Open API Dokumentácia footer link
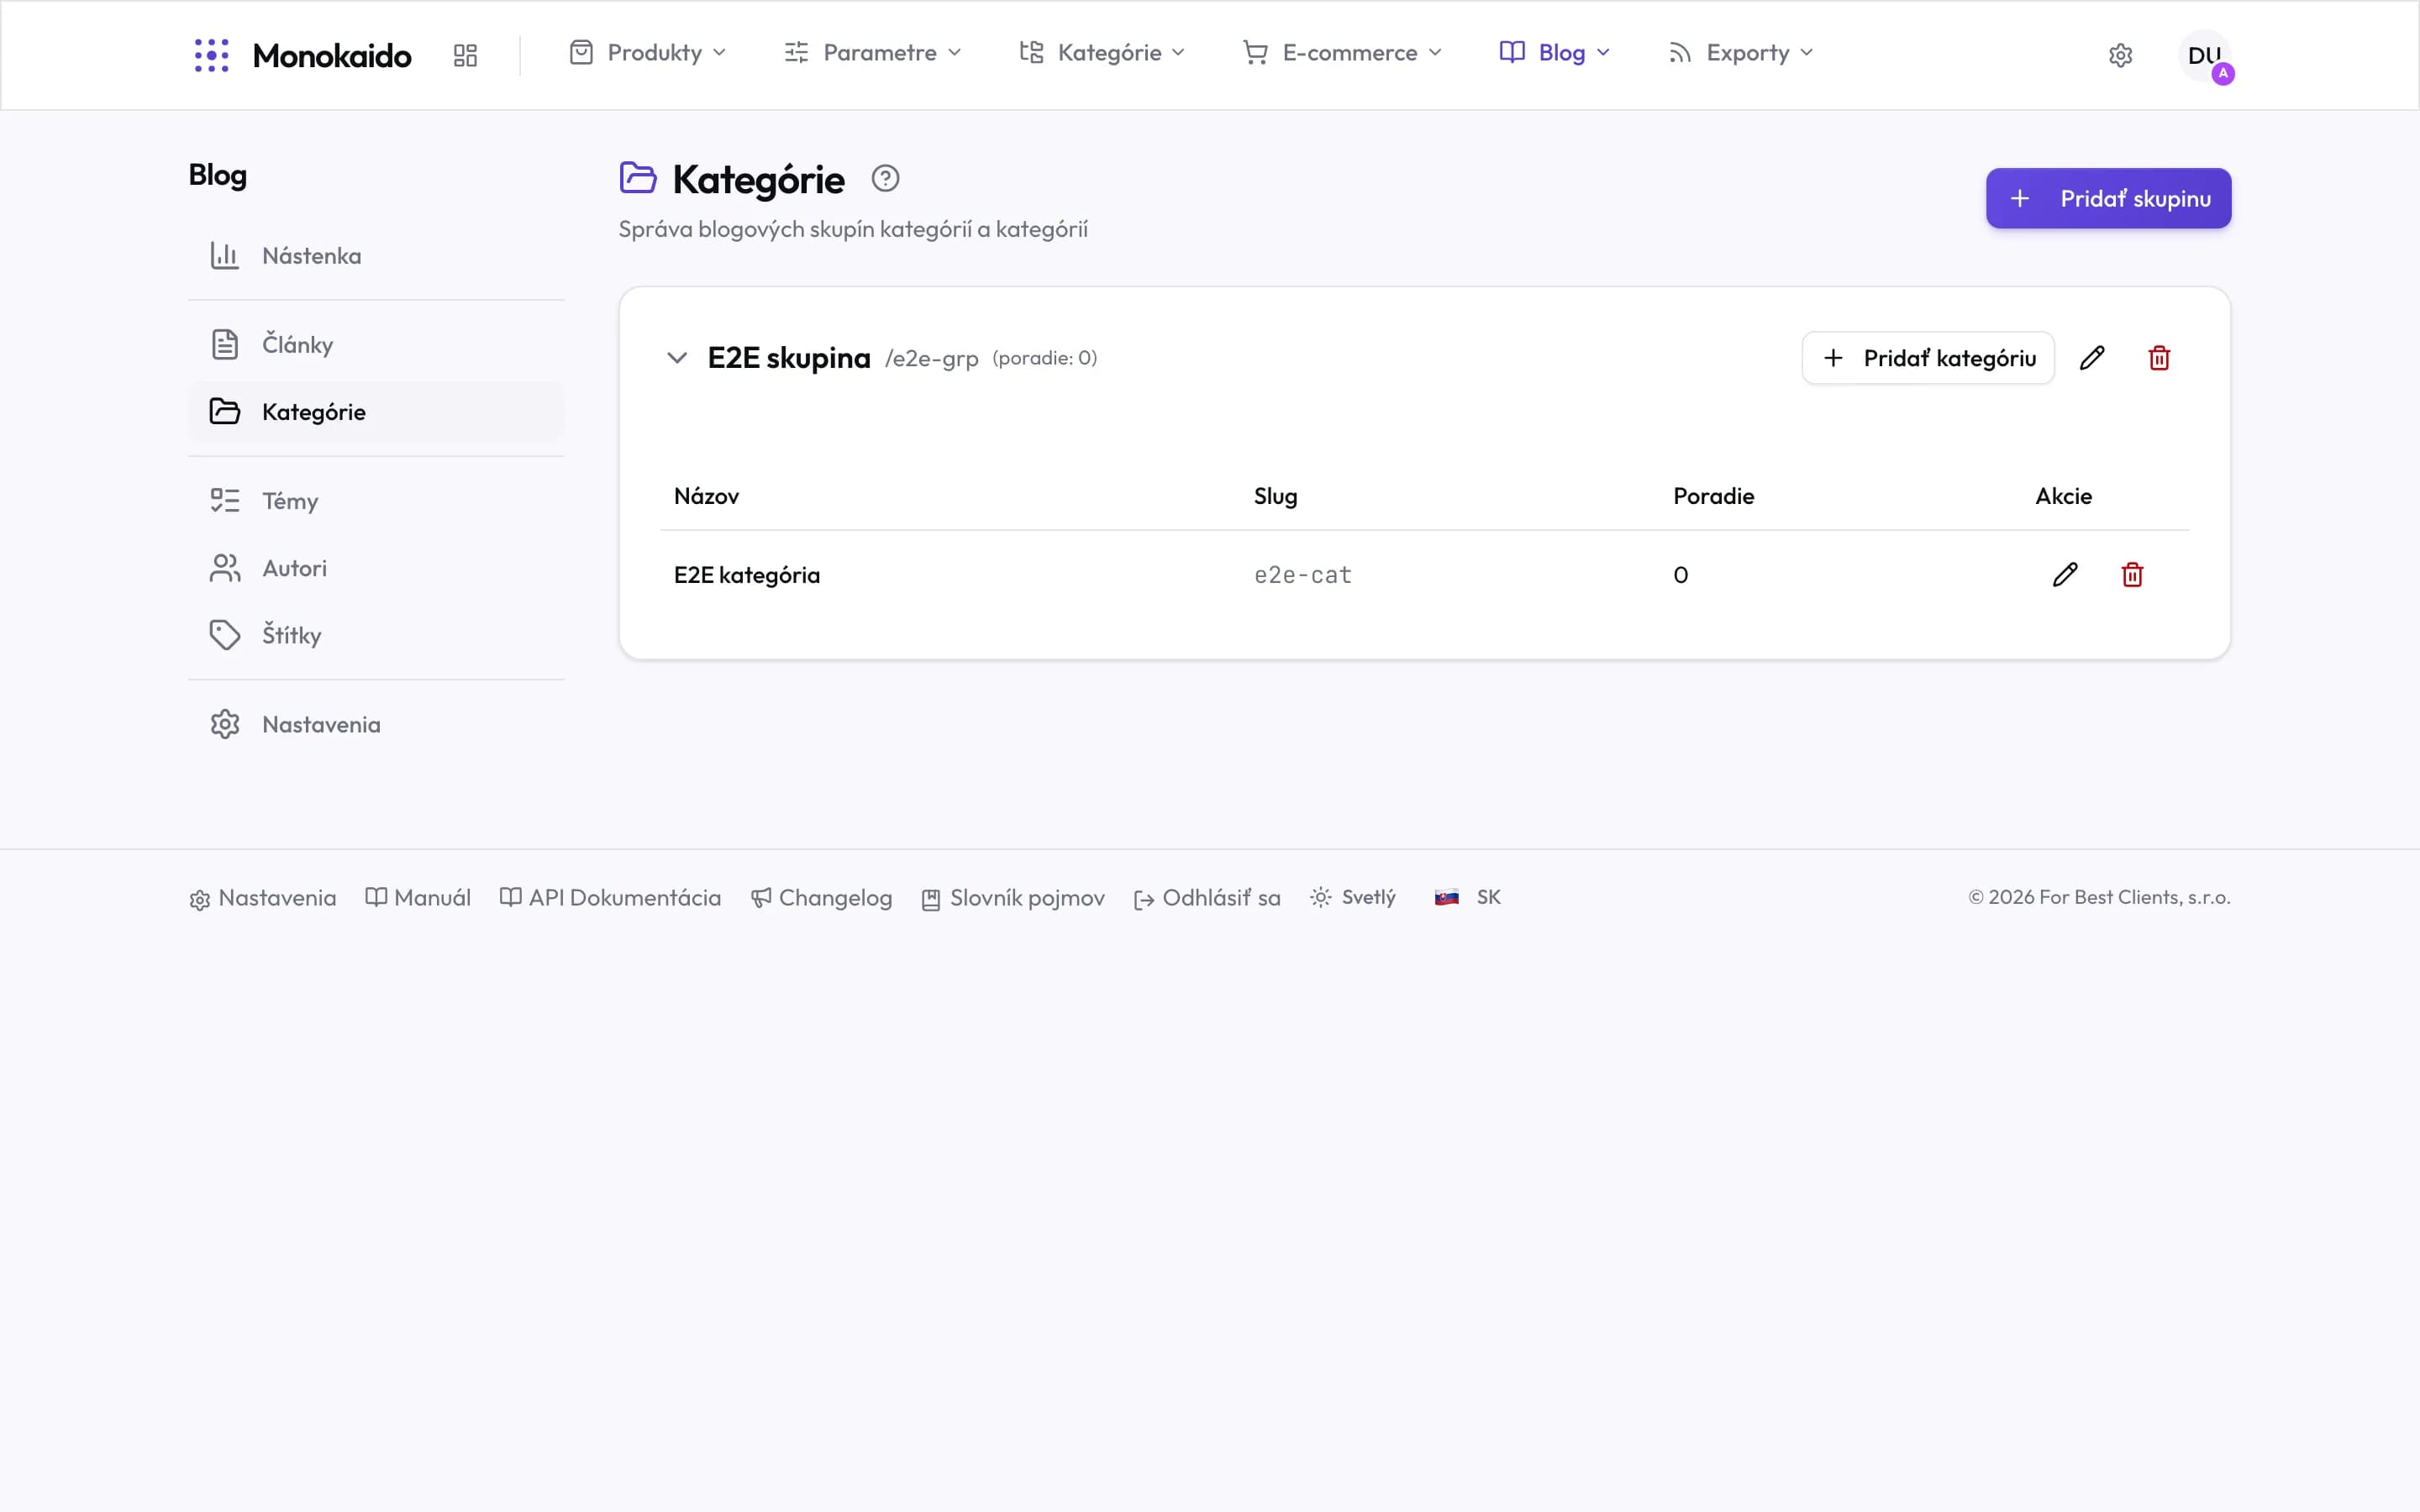The image size is (2420, 1512). (610, 898)
